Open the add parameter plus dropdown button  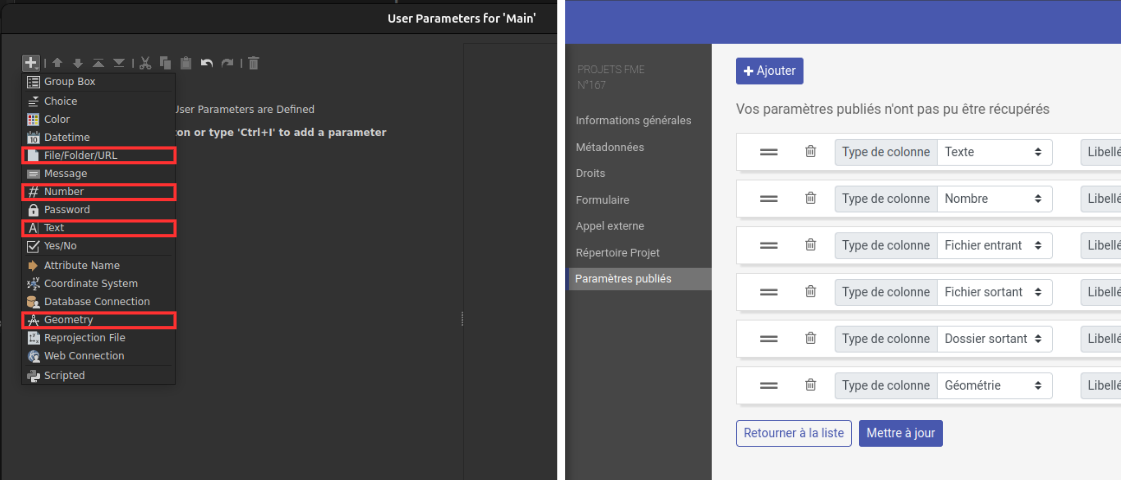pos(31,63)
